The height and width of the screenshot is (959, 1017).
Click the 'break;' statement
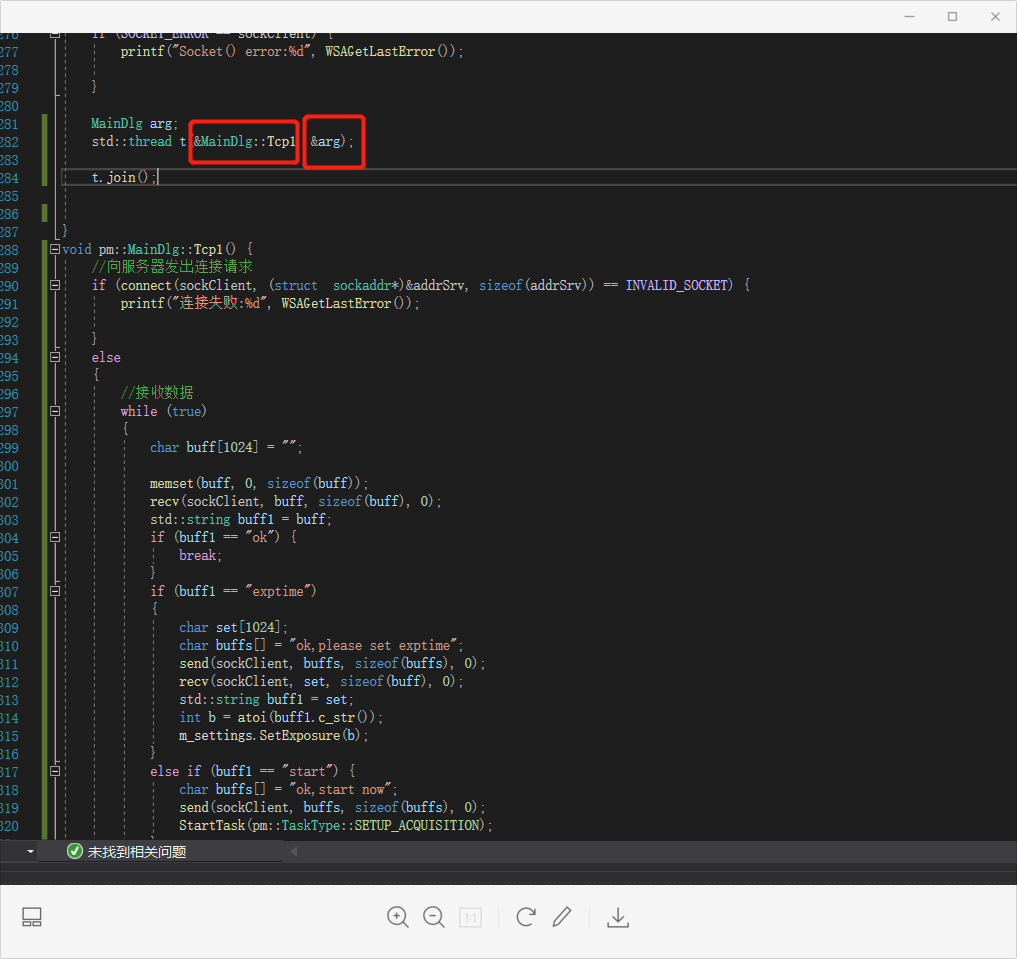(x=200, y=556)
